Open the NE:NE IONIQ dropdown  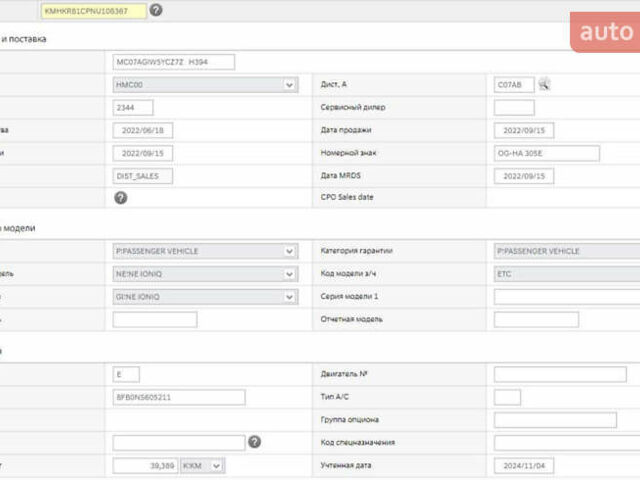click(x=205, y=274)
